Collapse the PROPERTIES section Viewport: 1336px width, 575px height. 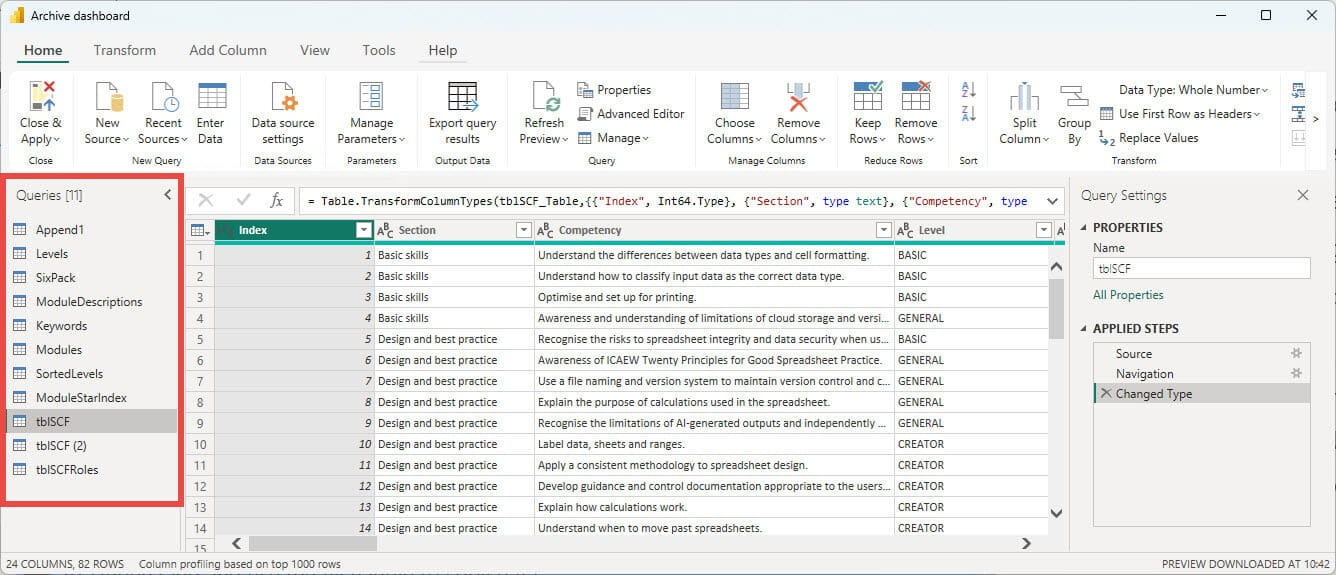(x=1084, y=227)
